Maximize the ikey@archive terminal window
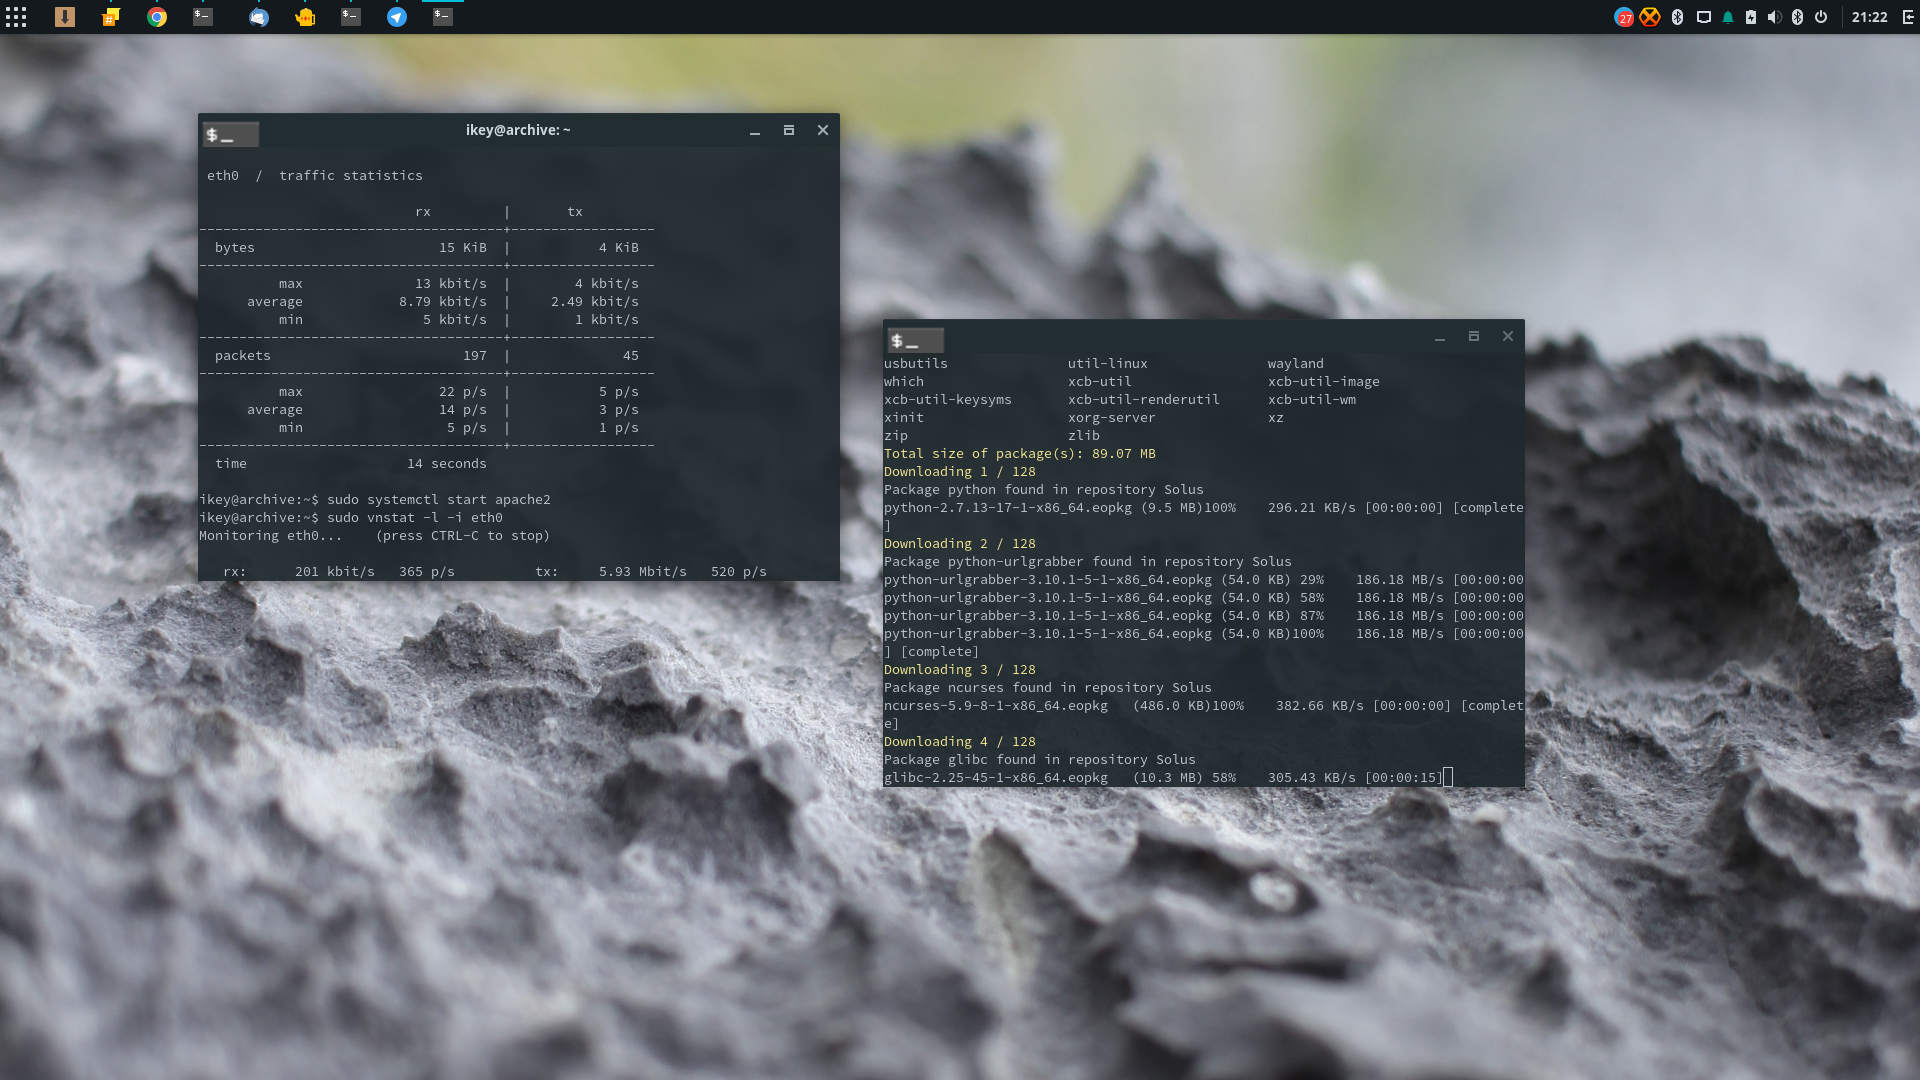This screenshot has height=1080, width=1920. tap(789, 130)
